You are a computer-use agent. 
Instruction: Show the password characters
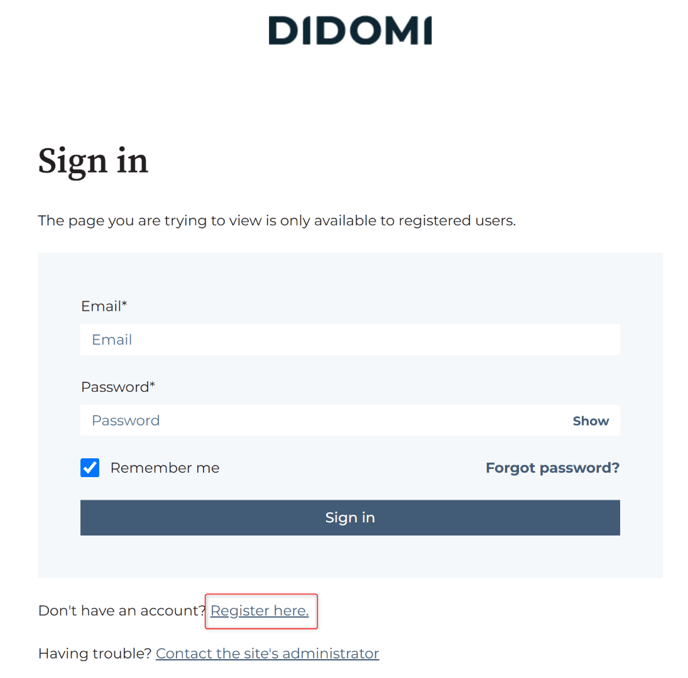point(591,421)
